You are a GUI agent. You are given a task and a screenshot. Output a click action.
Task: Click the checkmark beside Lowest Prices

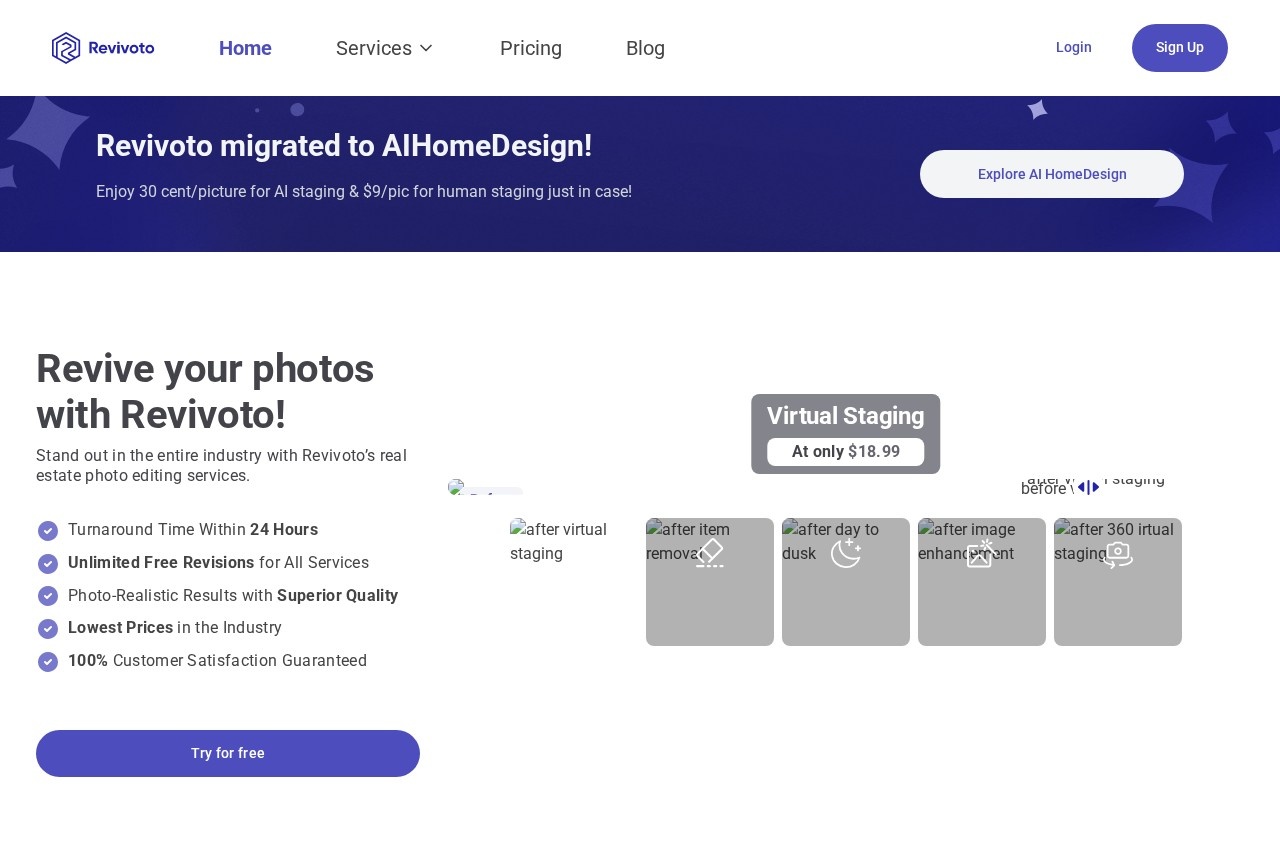point(48,629)
